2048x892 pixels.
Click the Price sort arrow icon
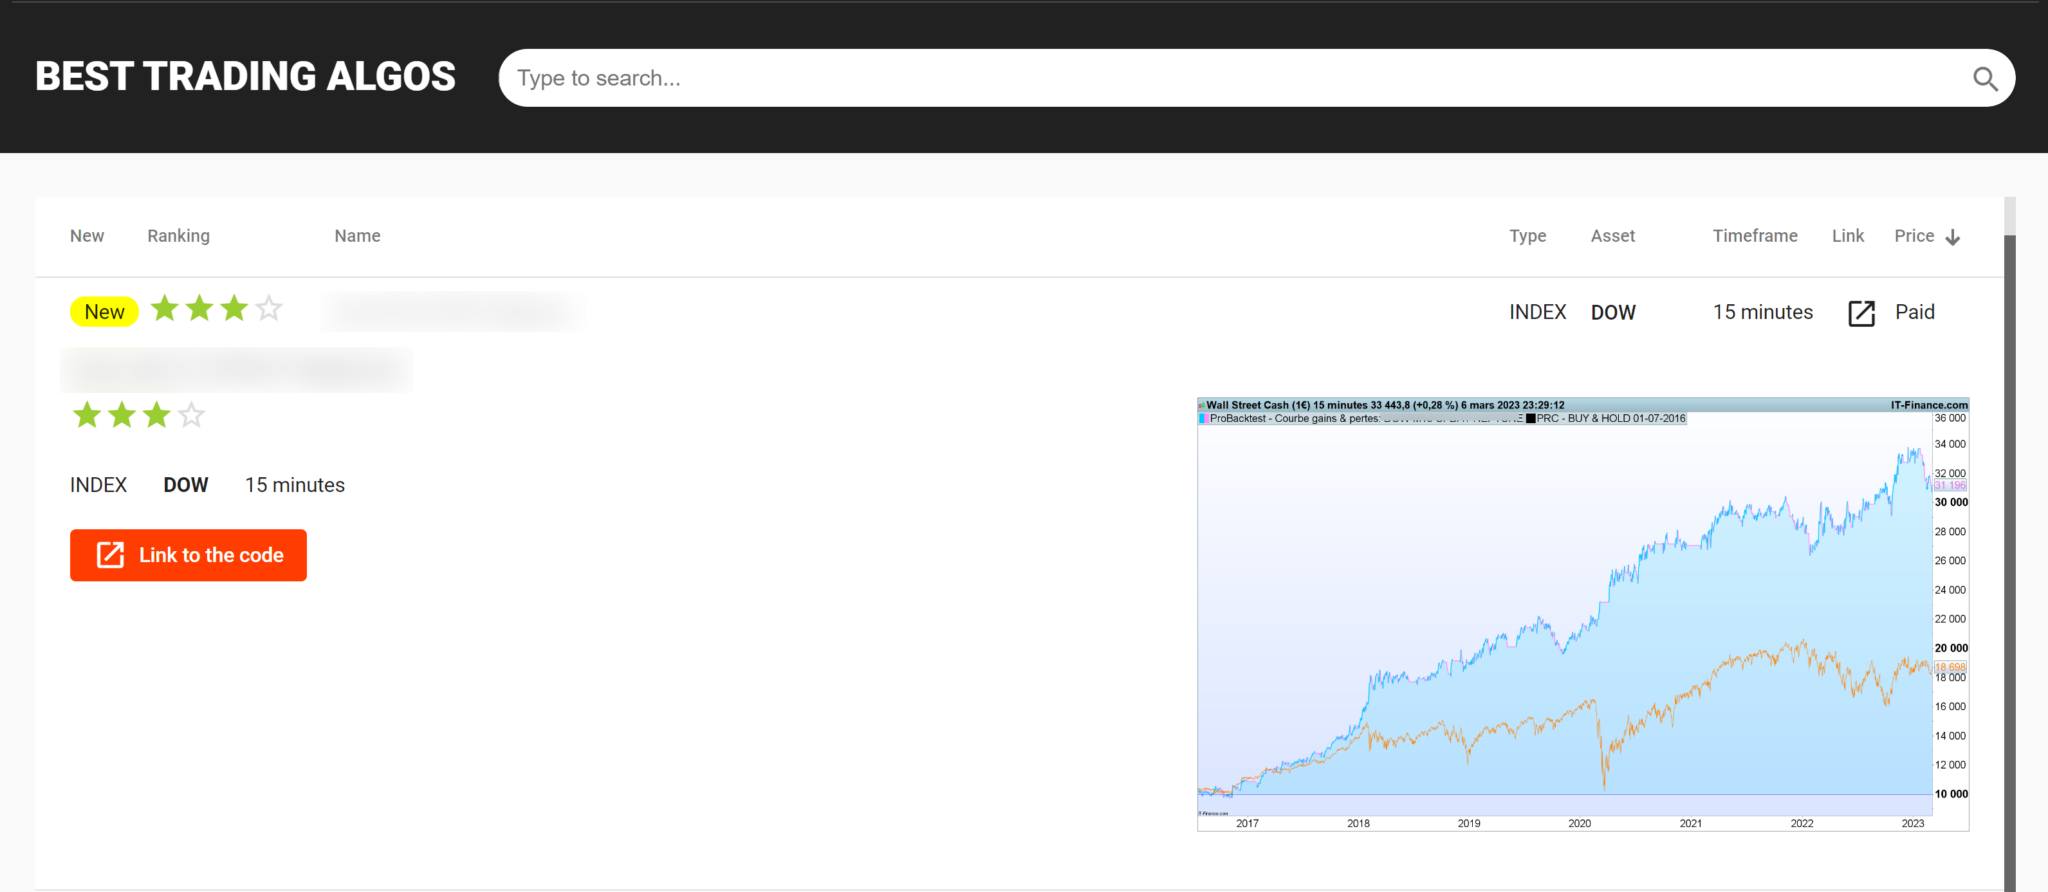coord(1952,237)
